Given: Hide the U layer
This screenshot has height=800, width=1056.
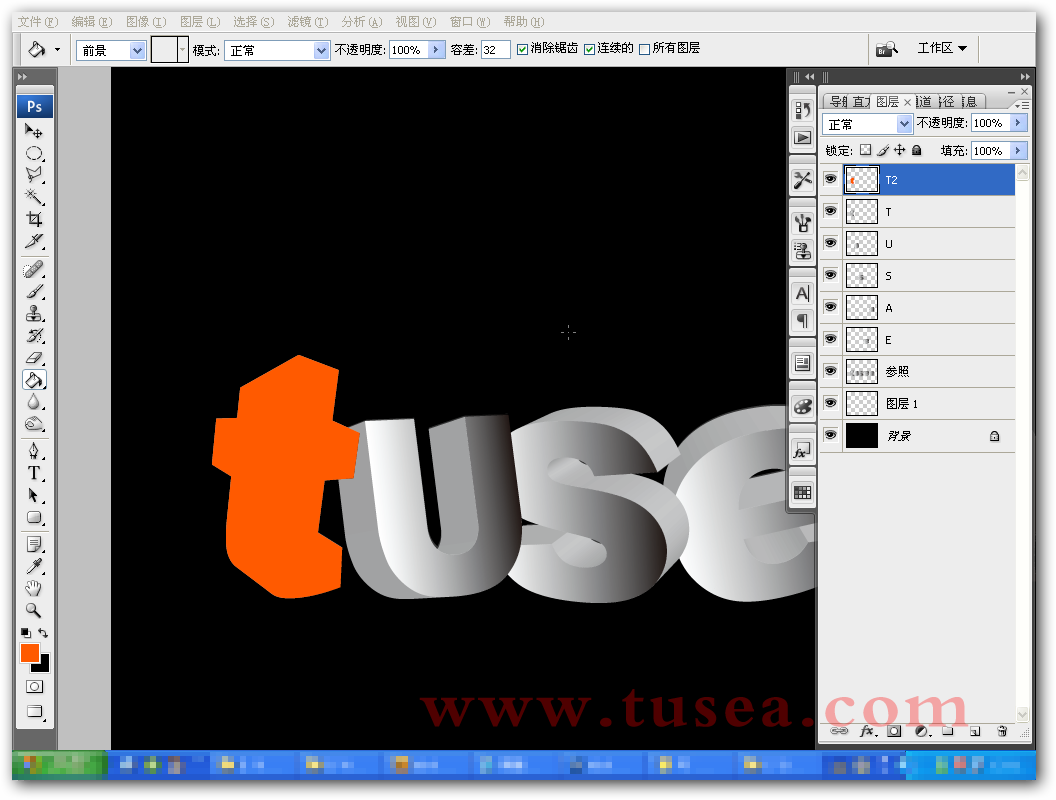Looking at the screenshot, I should 831,243.
